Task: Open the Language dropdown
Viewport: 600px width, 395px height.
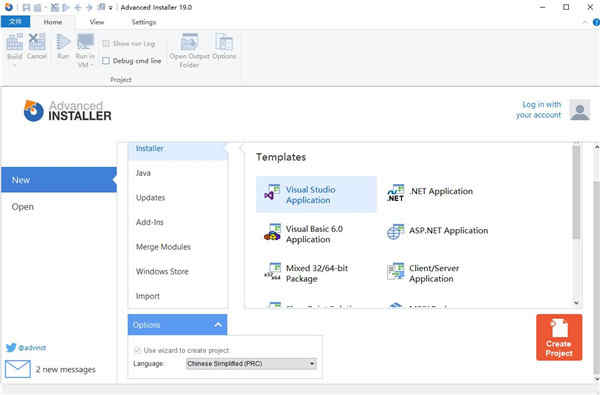Action: pyautogui.click(x=251, y=363)
